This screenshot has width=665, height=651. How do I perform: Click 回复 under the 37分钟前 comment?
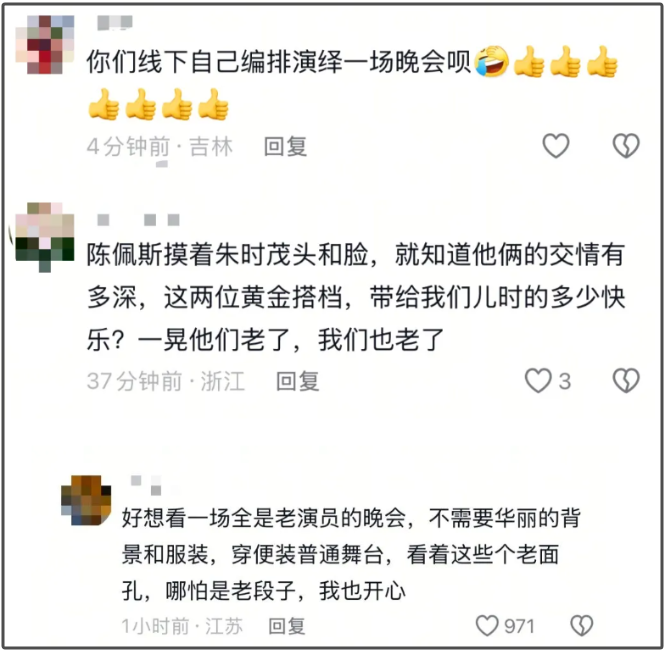pos(298,381)
